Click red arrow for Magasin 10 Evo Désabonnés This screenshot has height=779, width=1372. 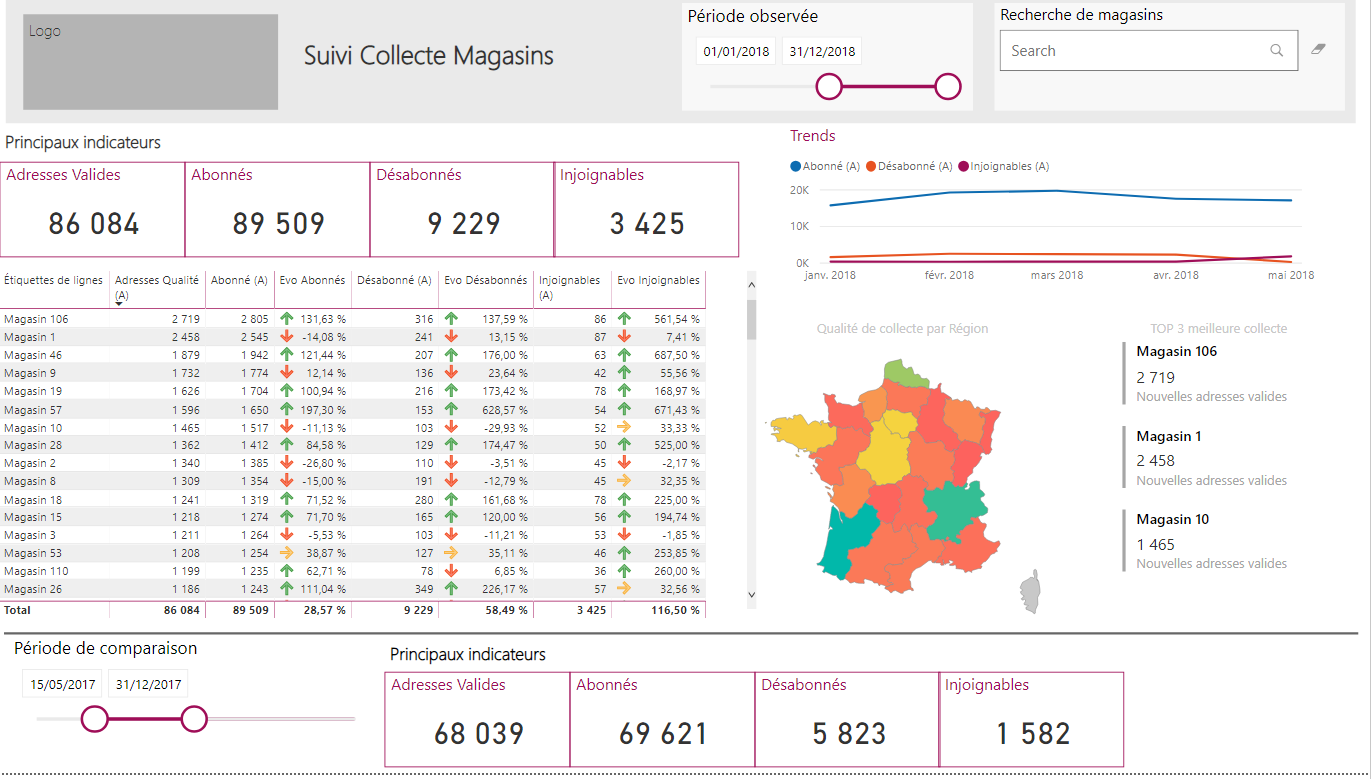[451, 427]
